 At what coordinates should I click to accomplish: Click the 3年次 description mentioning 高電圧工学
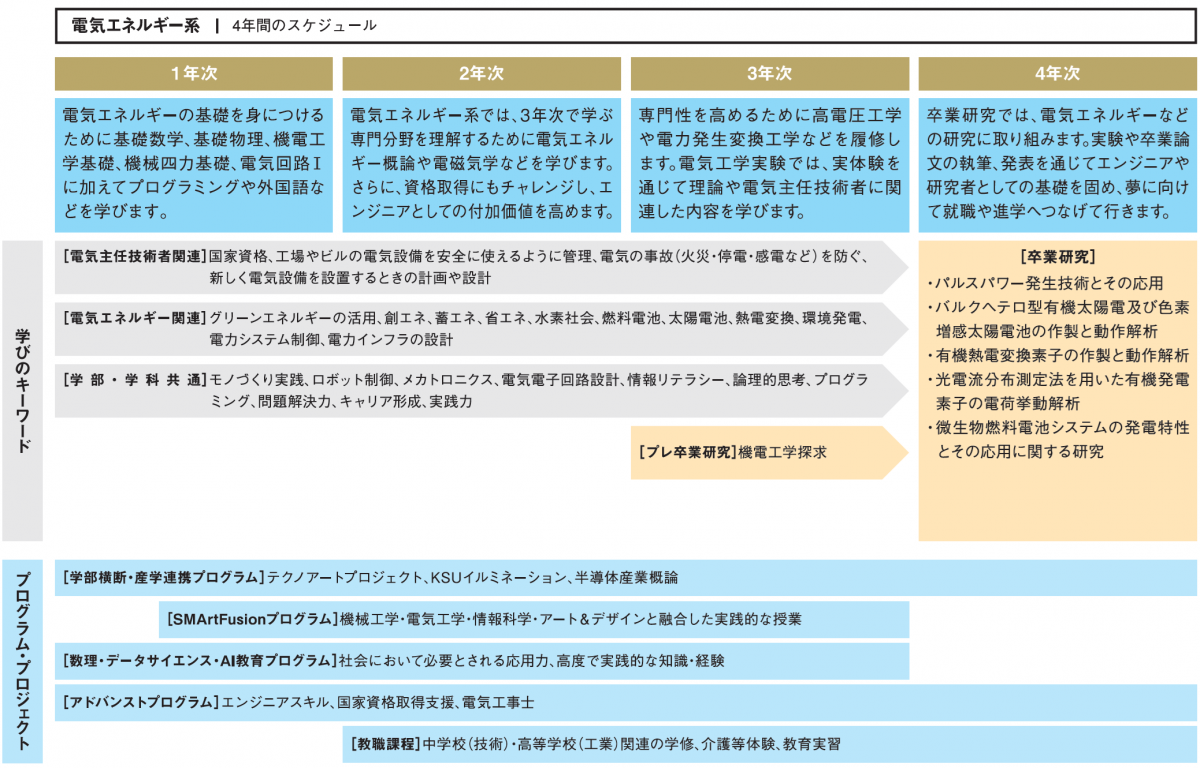[x=770, y=163]
